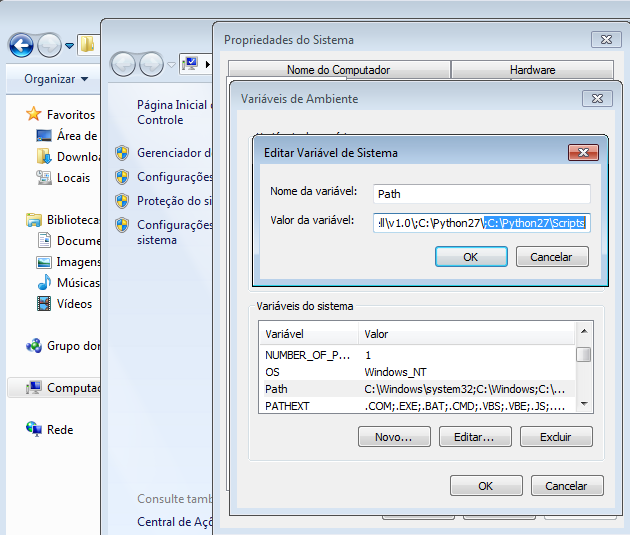Open Página Inicial do Painel de Controle link
The image size is (630, 535).
click(174, 112)
